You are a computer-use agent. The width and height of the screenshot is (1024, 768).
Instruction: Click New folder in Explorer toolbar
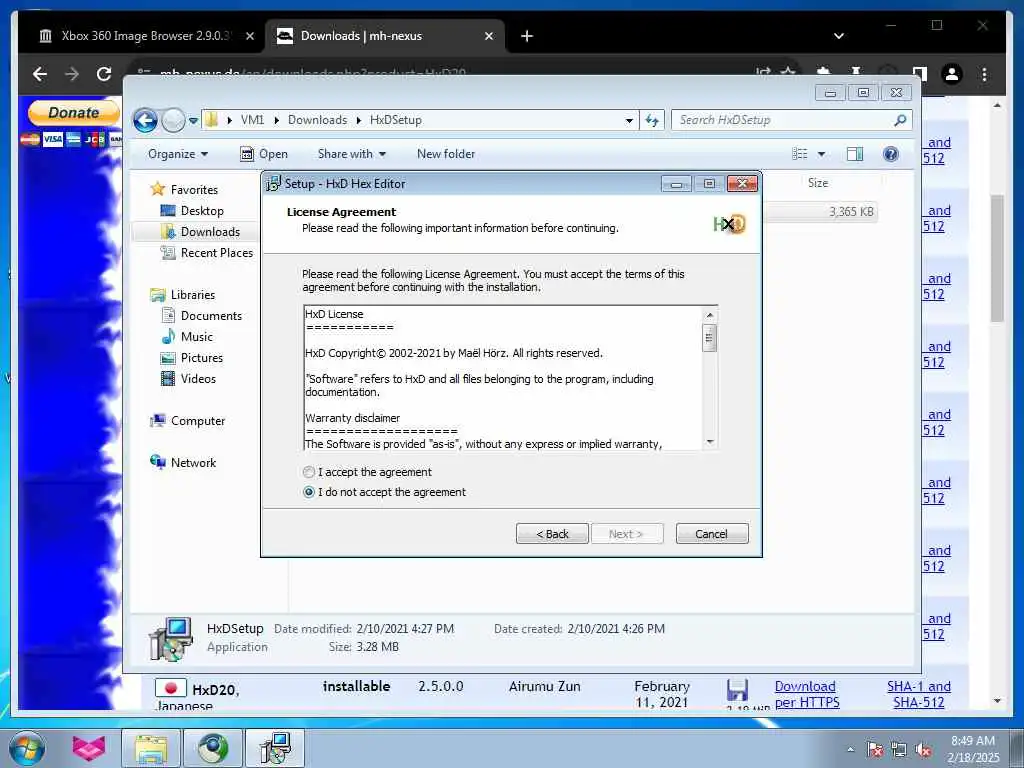click(x=446, y=154)
